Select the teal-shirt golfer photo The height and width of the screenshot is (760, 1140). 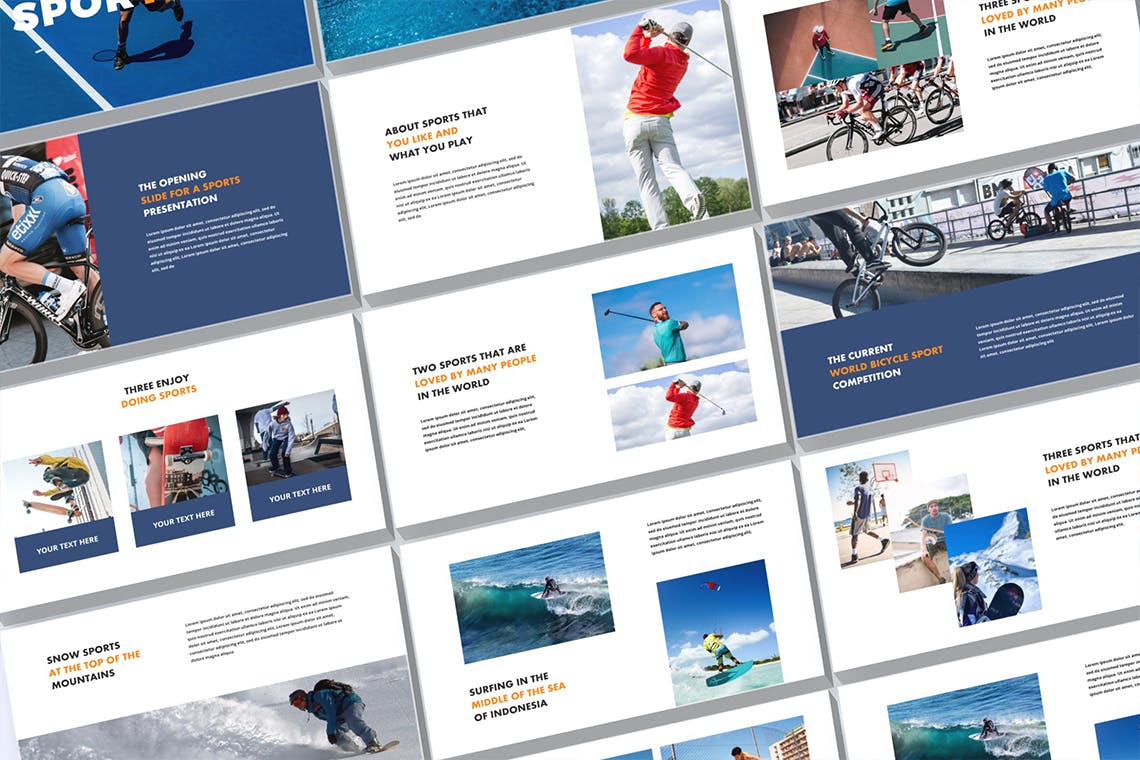click(668, 321)
